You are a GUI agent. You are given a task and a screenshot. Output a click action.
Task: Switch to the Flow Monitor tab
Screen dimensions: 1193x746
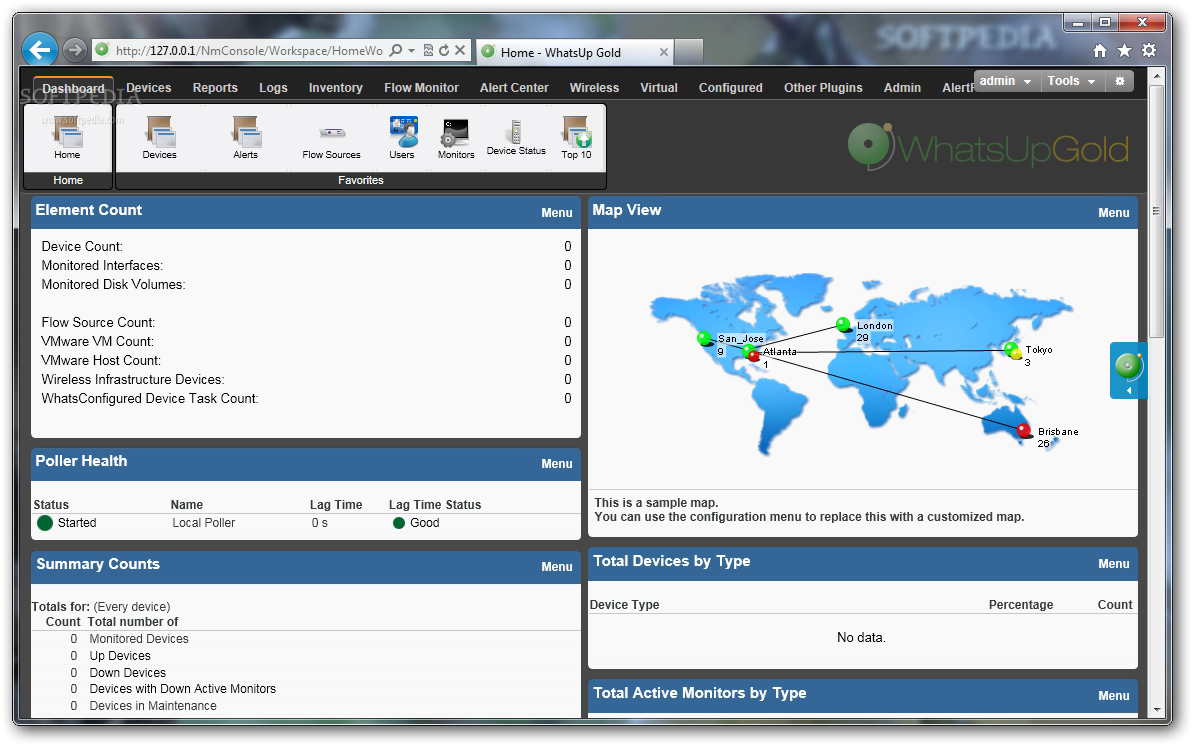[x=422, y=88]
